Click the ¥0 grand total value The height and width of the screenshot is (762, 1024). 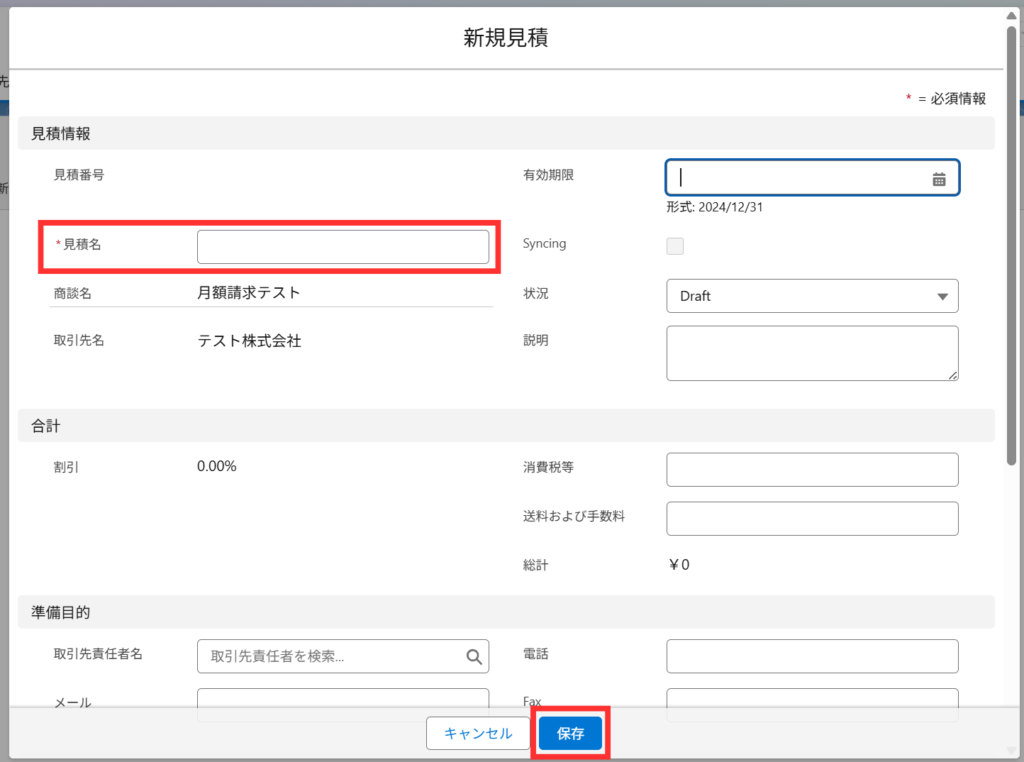679,565
